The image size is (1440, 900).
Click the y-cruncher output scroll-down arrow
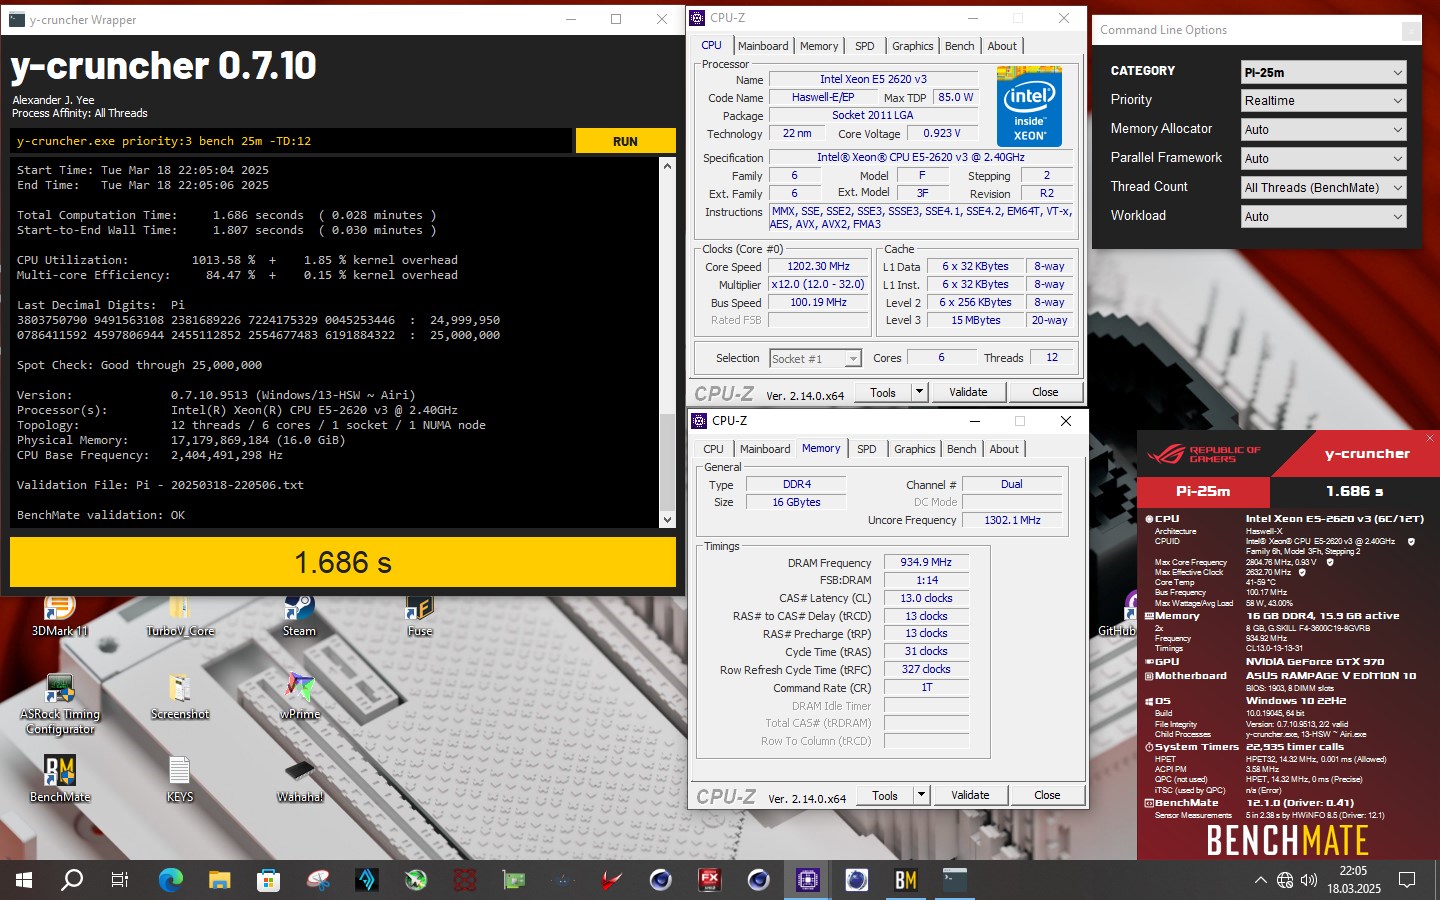(667, 519)
